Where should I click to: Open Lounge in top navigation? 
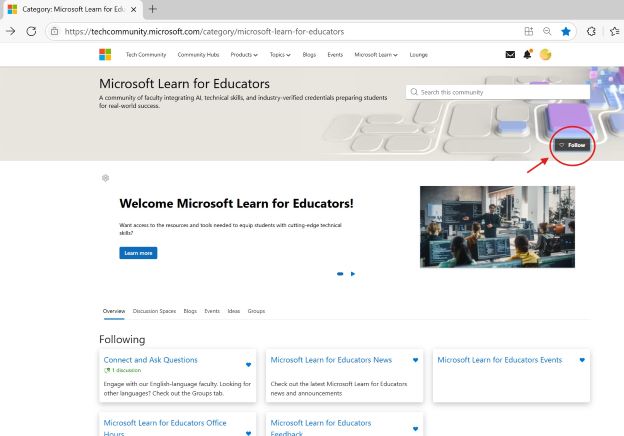pos(419,55)
